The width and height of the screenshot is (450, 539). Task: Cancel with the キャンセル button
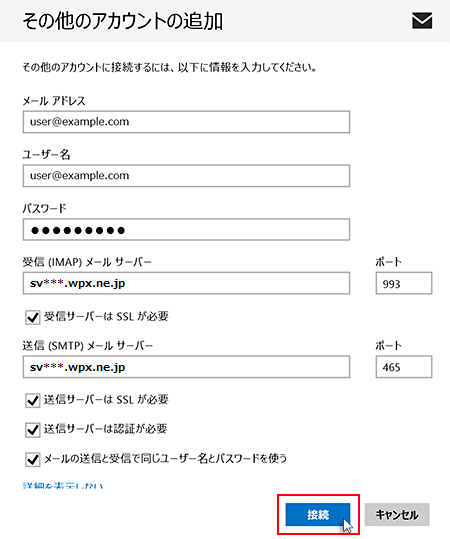(397, 515)
